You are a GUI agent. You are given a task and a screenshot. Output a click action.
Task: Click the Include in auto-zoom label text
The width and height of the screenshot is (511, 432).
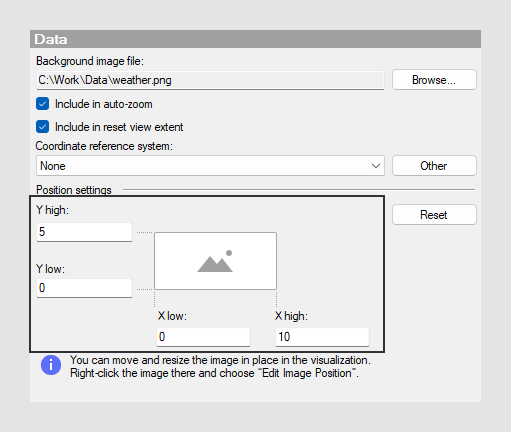104,104
